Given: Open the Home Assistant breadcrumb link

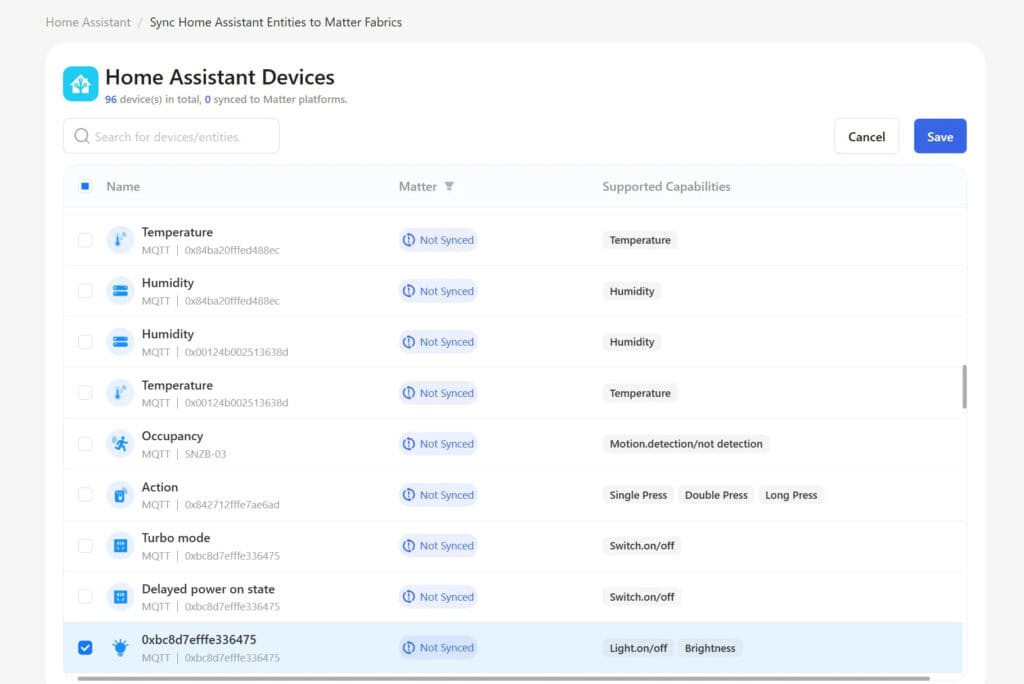Looking at the screenshot, I should tap(86, 21).
